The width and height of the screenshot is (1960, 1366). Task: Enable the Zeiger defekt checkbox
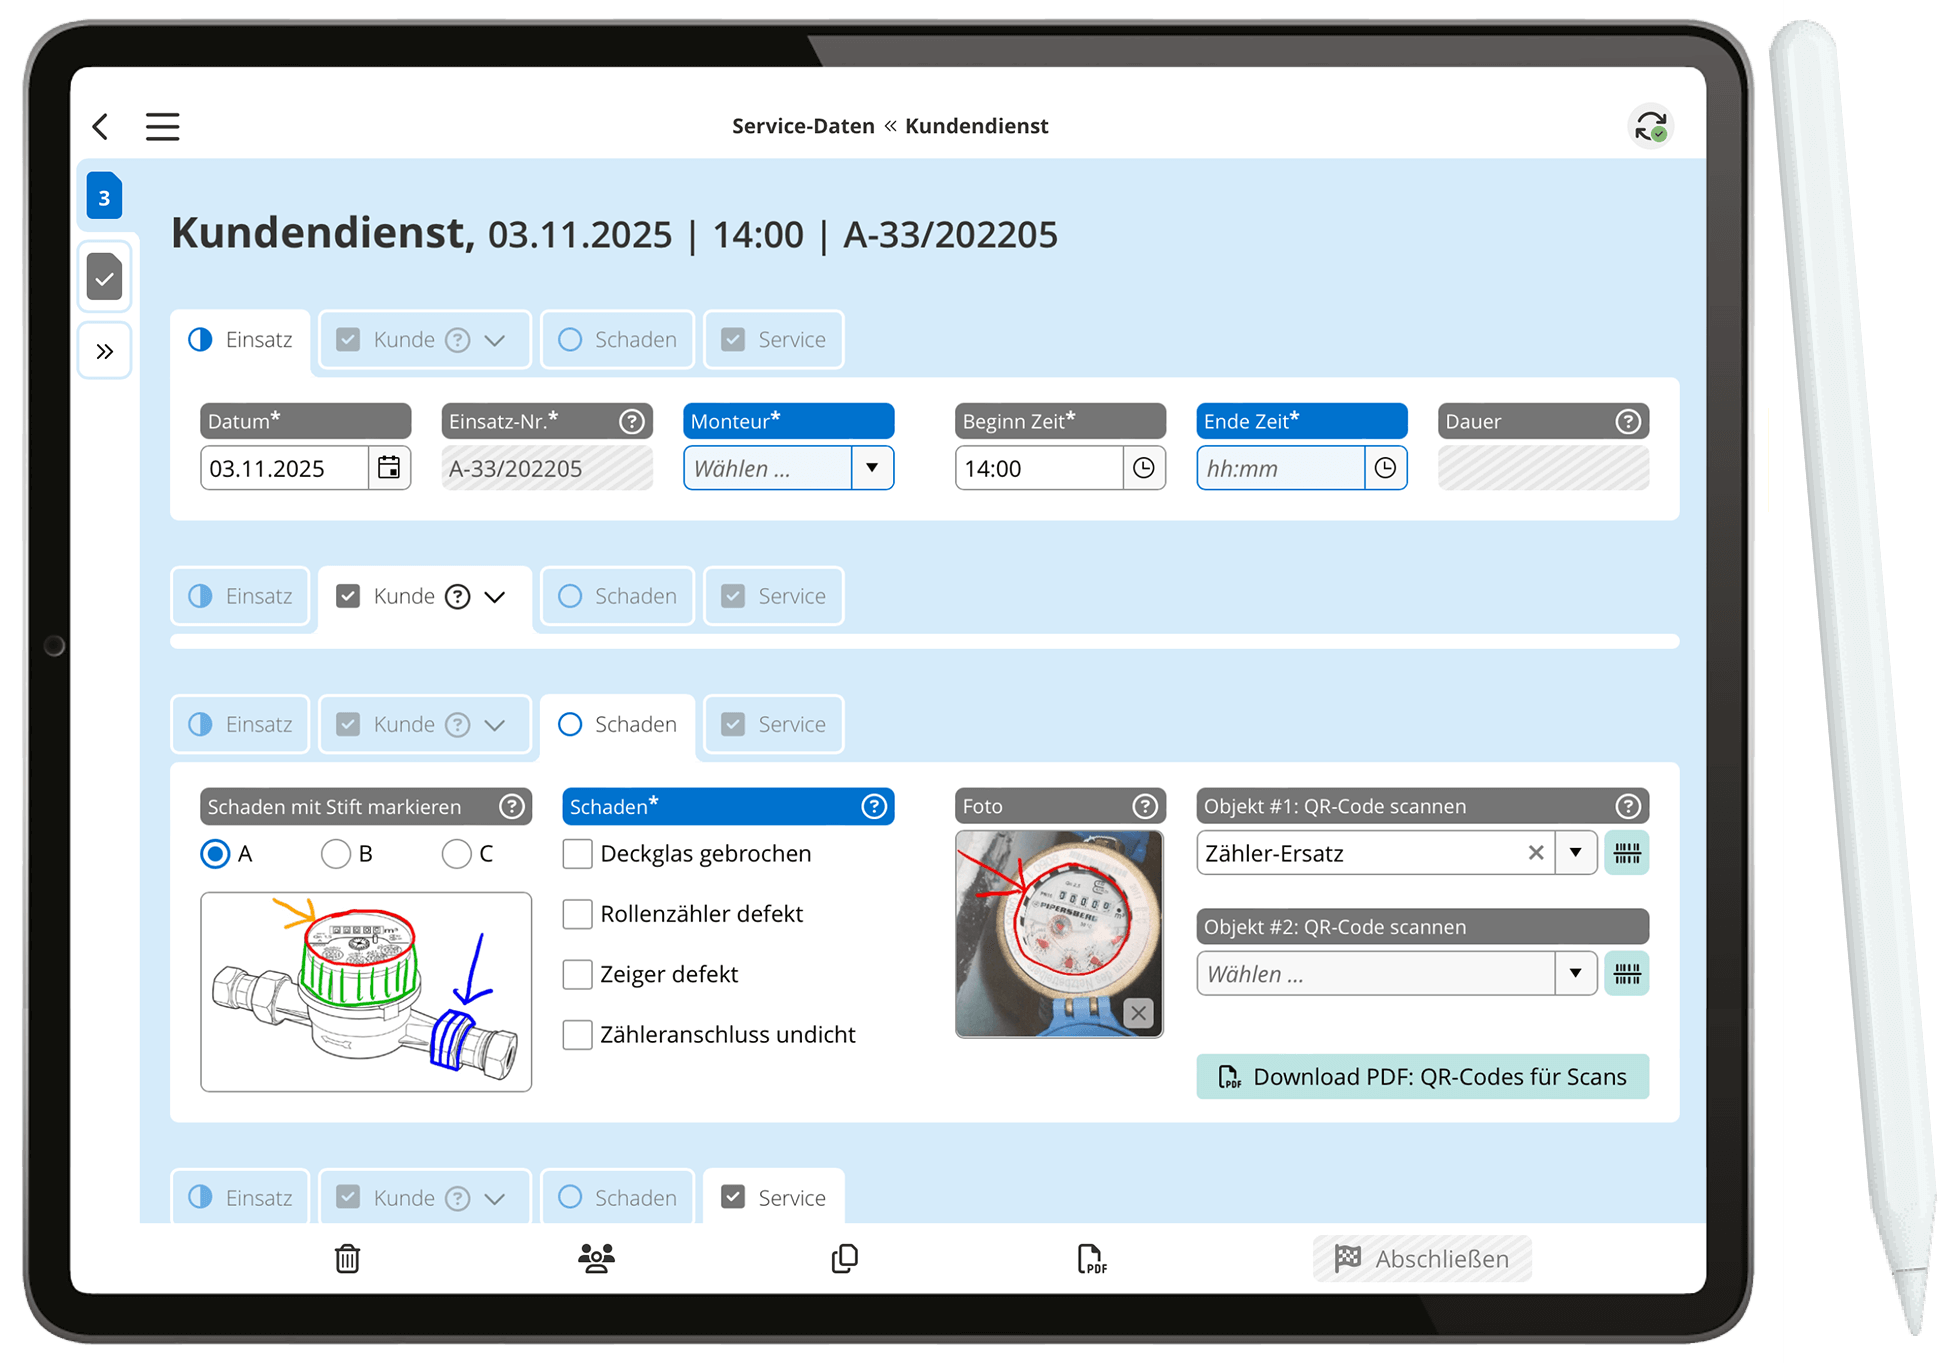pyautogui.click(x=577, y=974)
